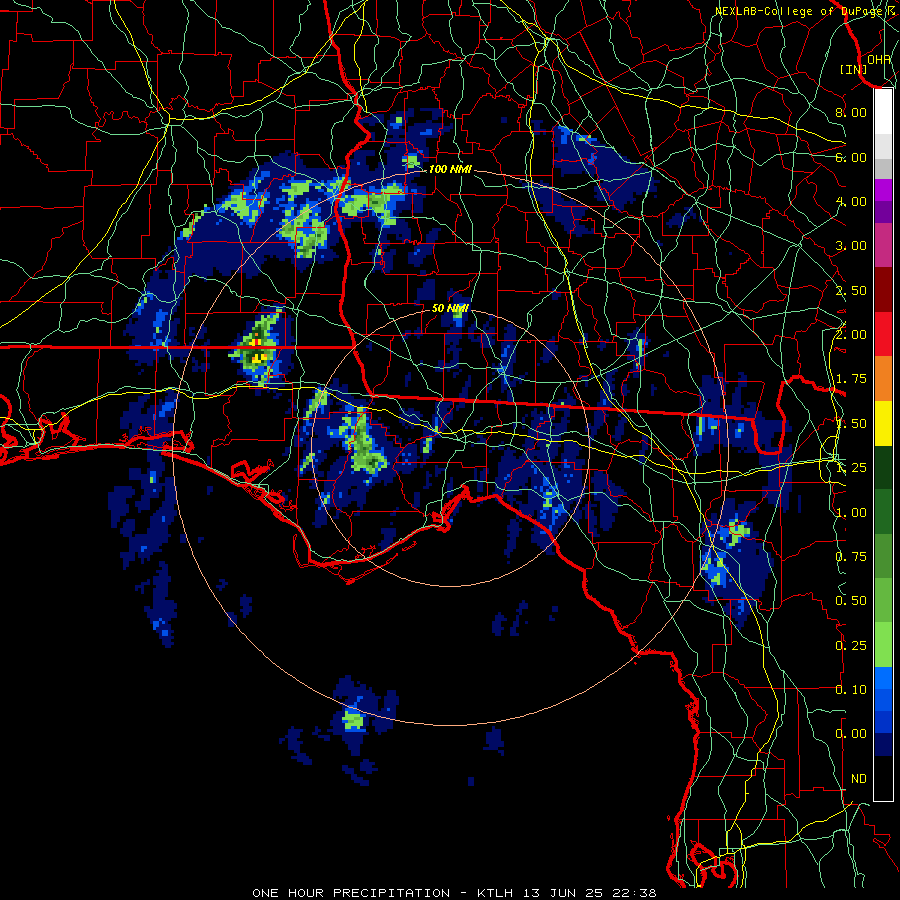Click the 100 NMI range ring label
This screenshot has width=900, height=900.
[x=450, y=169]
